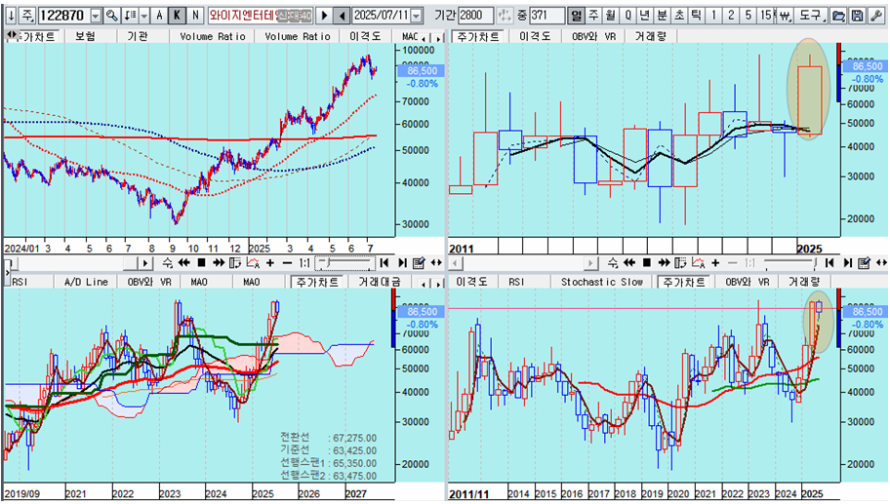Open the folder icon to load chart
The height and width of the screenshot is (504, 890).
[838, 16]
